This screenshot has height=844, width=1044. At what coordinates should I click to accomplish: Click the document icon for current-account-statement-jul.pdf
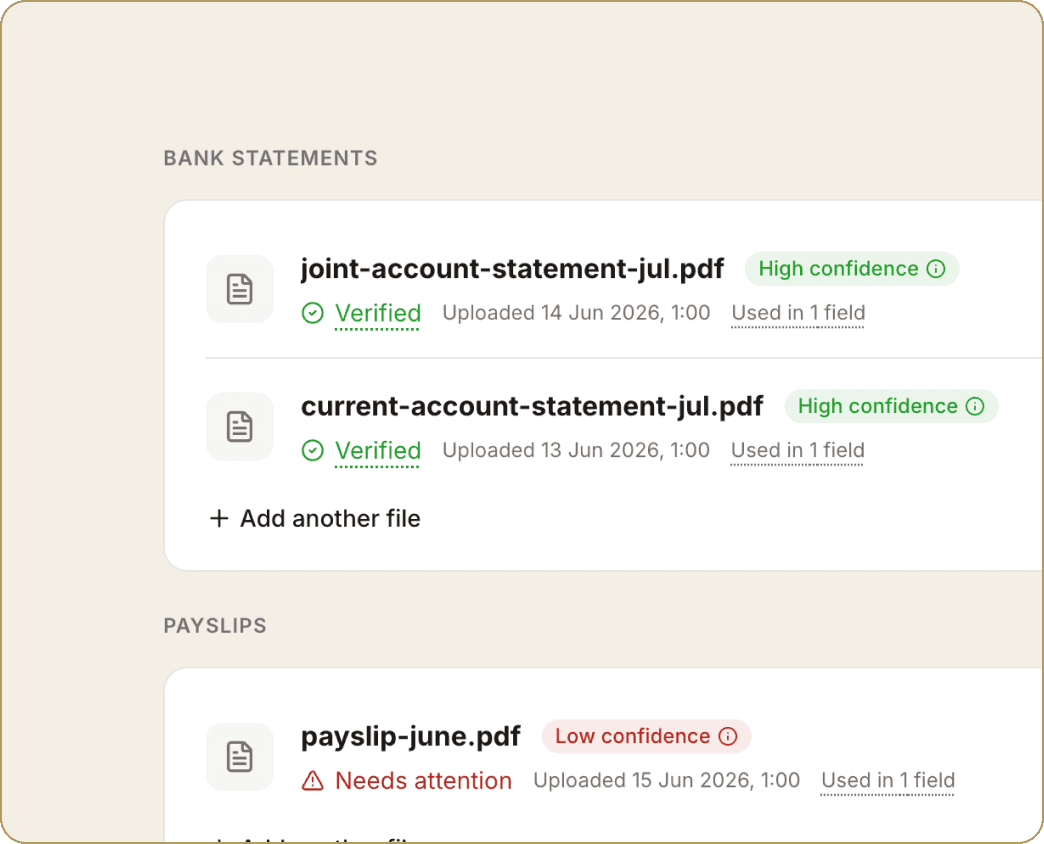click(240, 427)
